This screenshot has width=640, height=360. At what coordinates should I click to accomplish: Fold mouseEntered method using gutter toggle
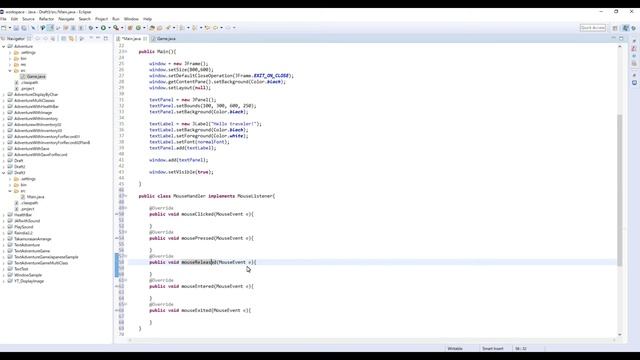(126, 280)
